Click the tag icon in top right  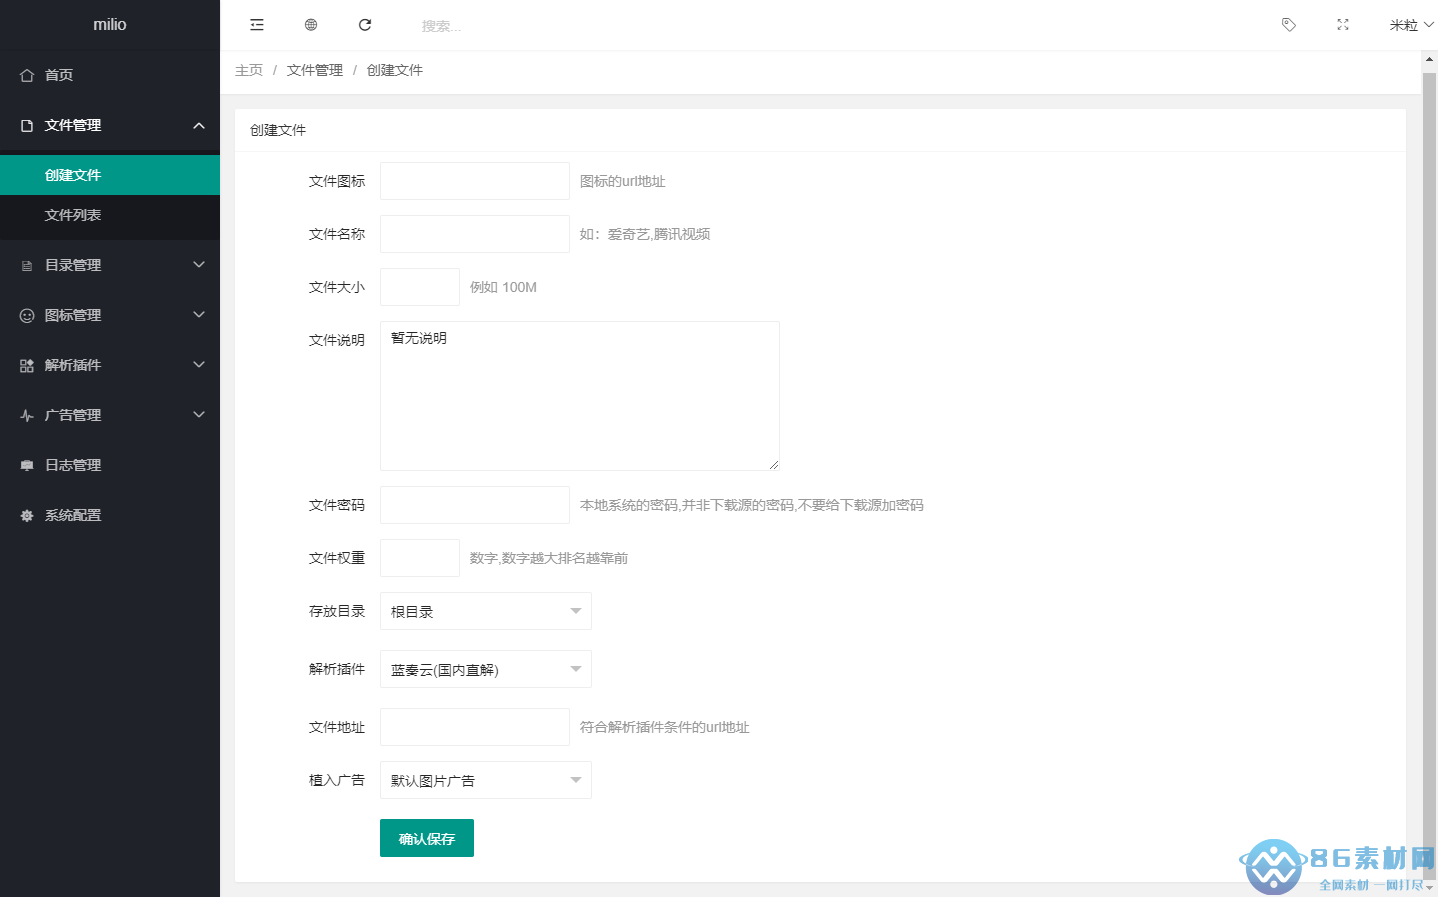click(1289, 25)
